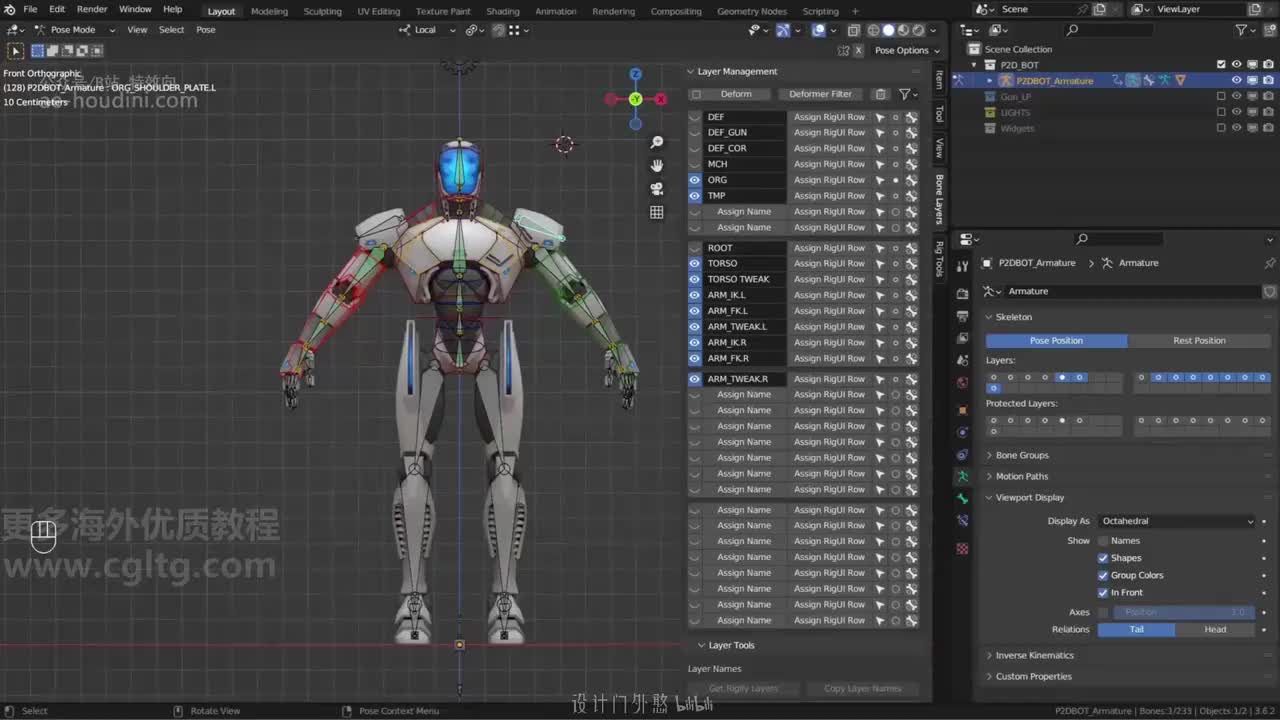Expand the Bone Groups panel
Viewport: 1280px width, 720px height.
click(1021, 455)
